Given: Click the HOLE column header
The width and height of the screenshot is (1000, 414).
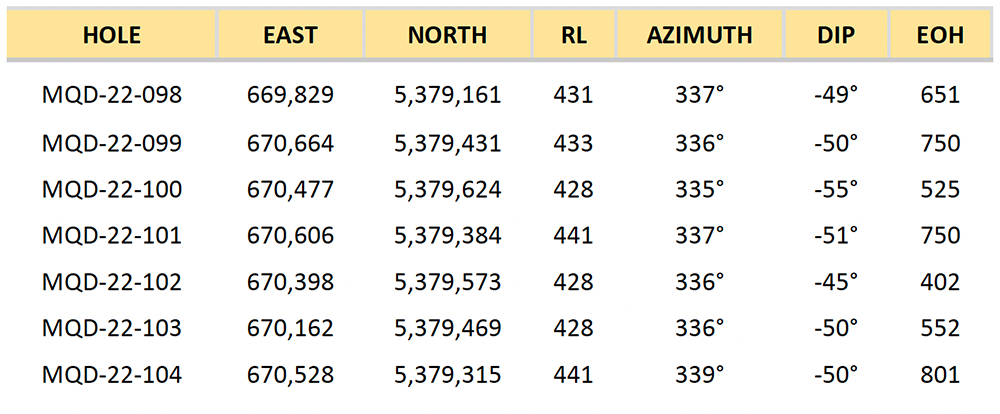Looking at the screenshot, I should (x=112, y=35).
